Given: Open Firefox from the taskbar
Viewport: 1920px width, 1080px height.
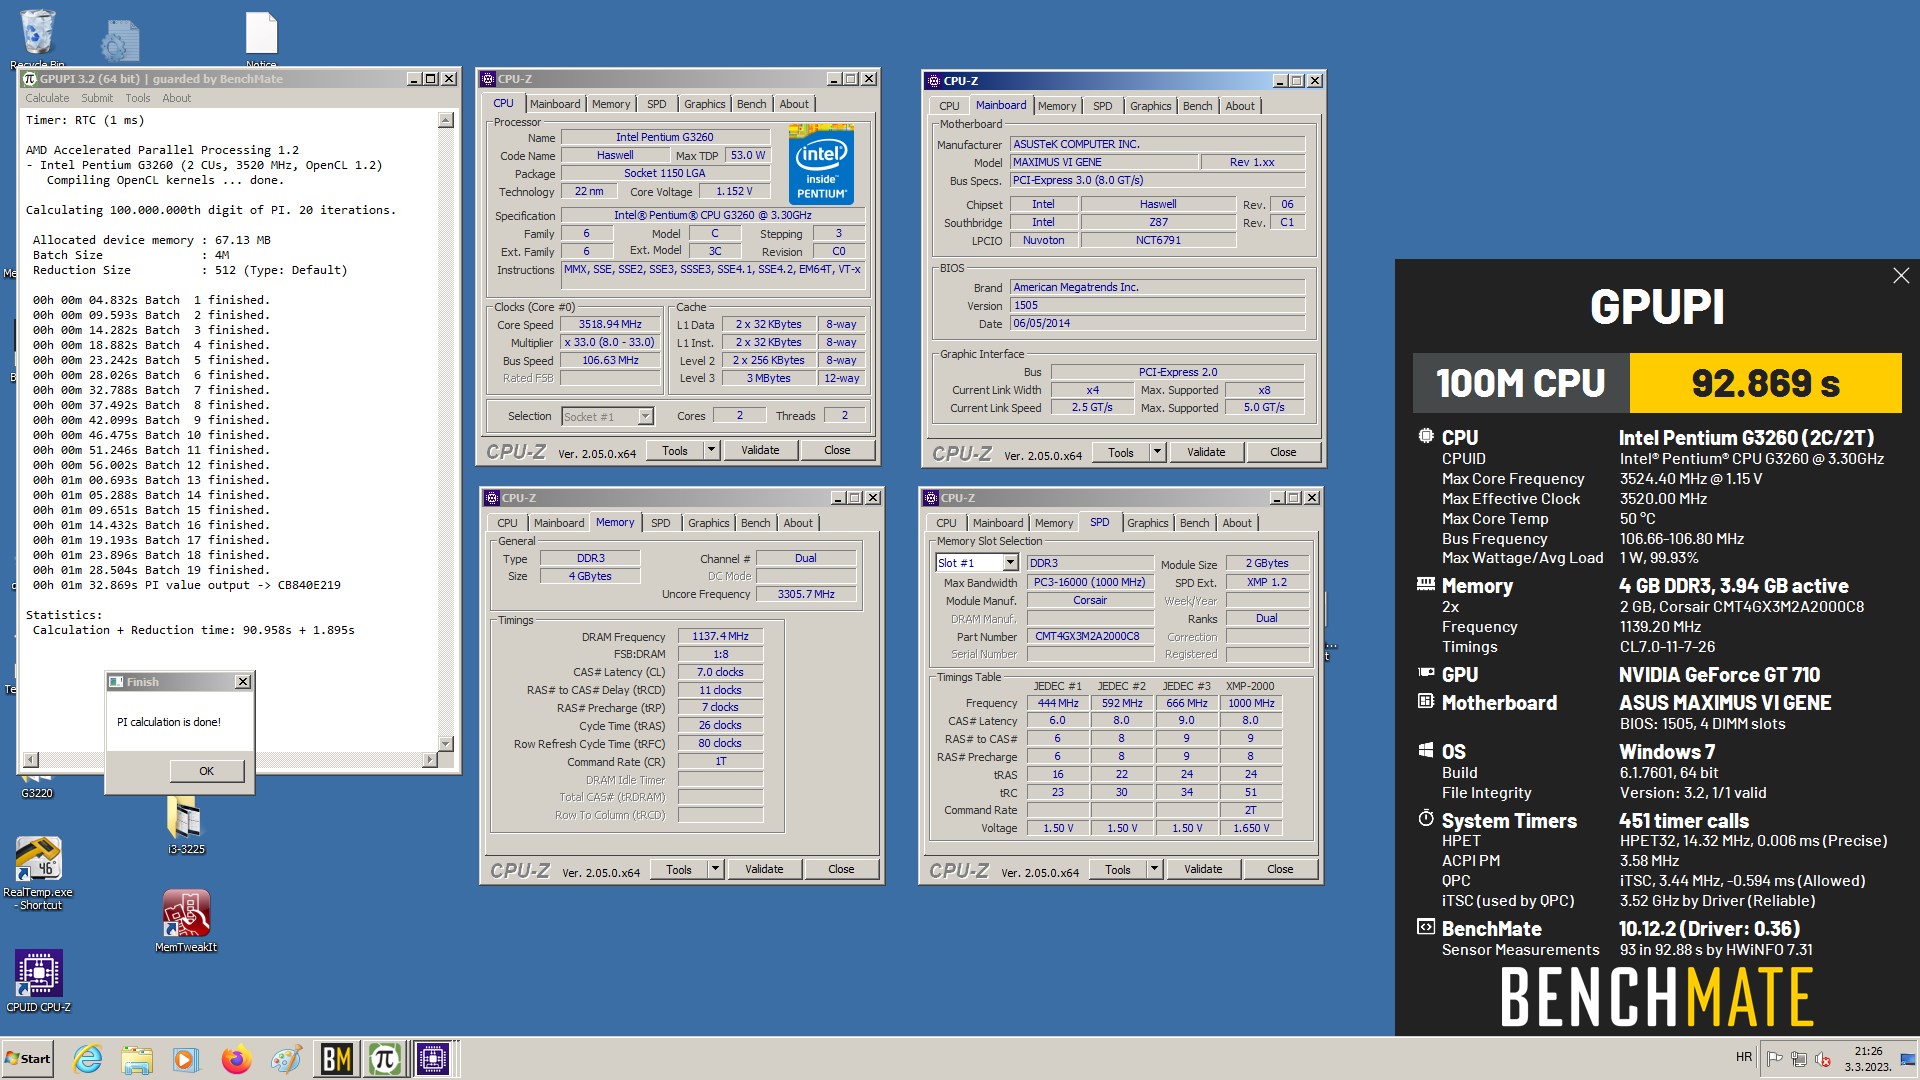Looking at the screenshot, I should (236, 1059).
